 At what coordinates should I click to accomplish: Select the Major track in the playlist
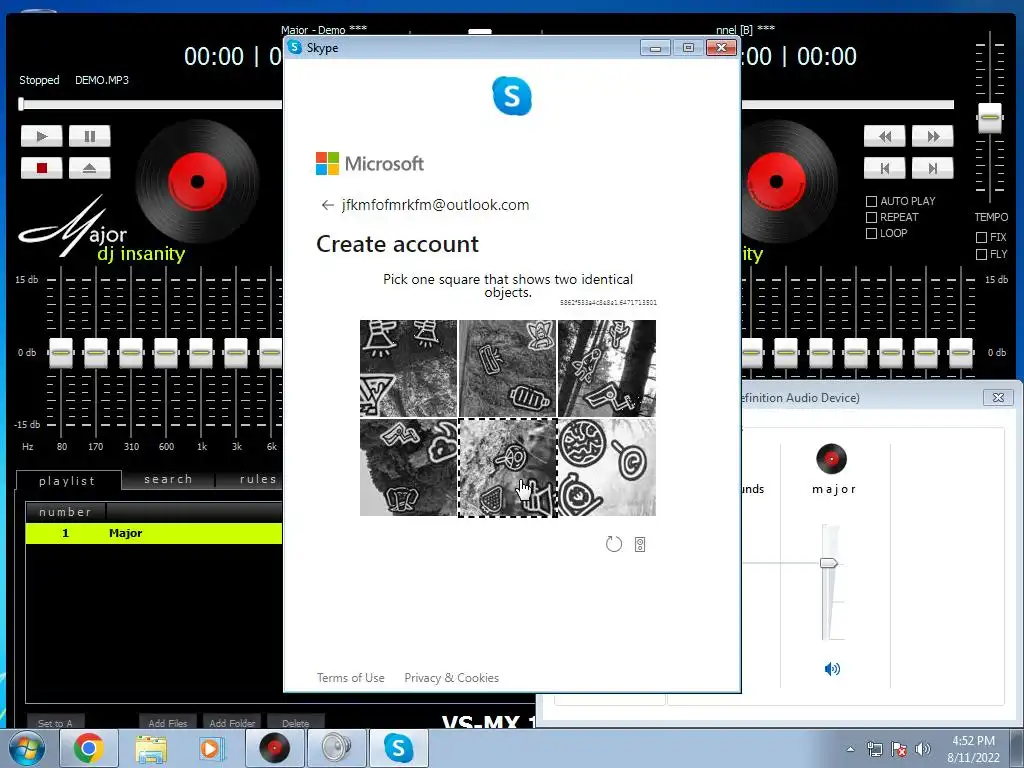point(154,534)
